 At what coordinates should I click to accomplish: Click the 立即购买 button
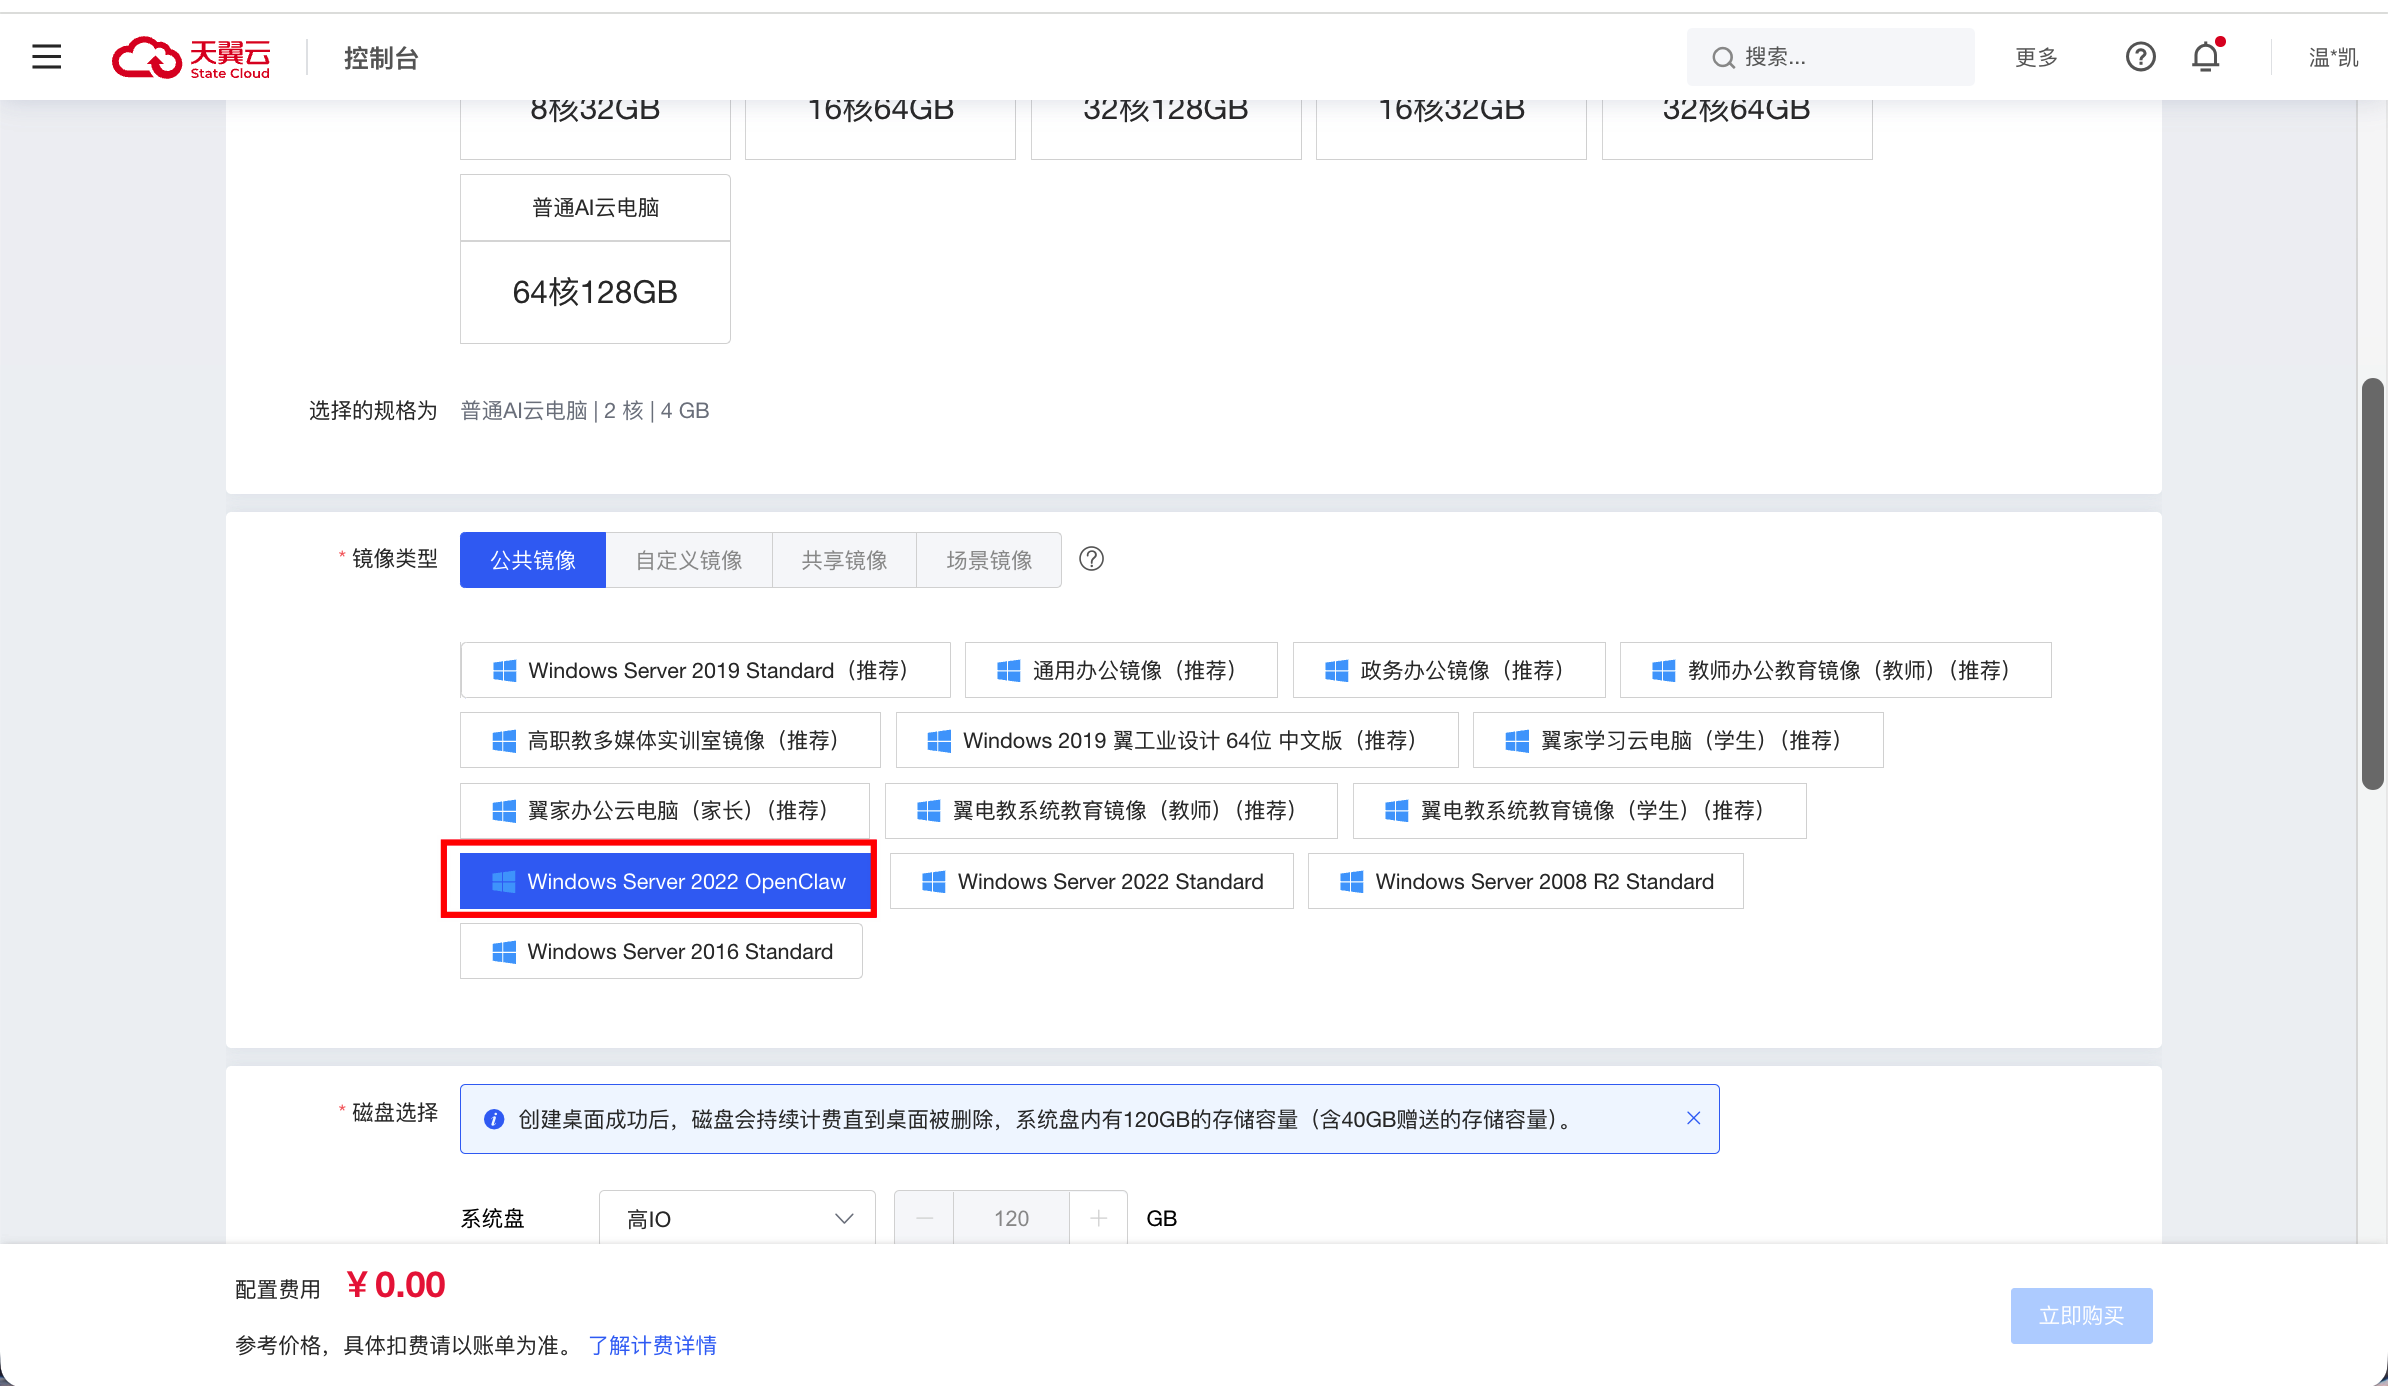pos(2081,1315)
